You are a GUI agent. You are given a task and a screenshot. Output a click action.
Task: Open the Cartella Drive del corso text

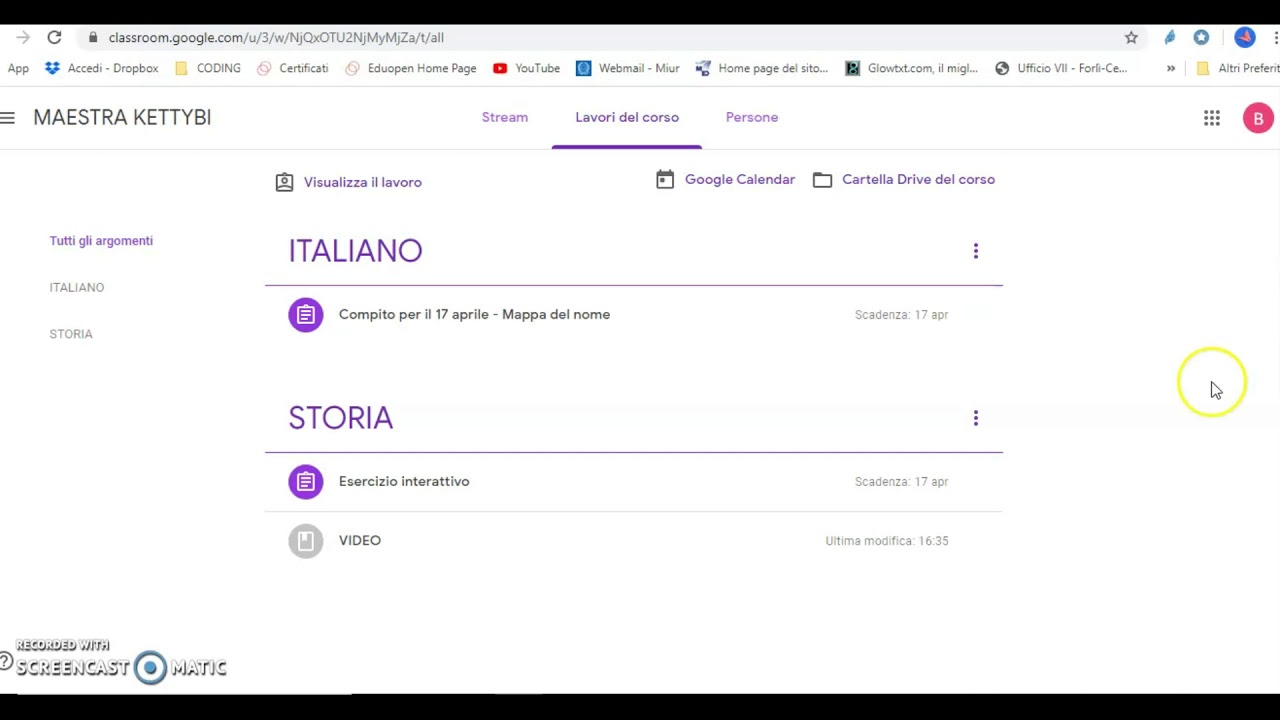[x=918, y=179]
